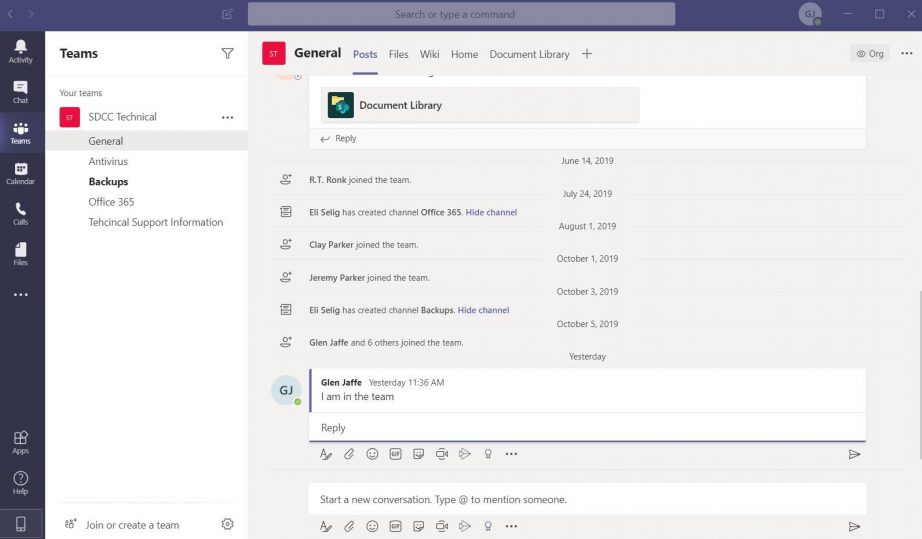Hide channel link for Office 365
The height and width of the screenshot is (539, 922).
pos(491,212)
